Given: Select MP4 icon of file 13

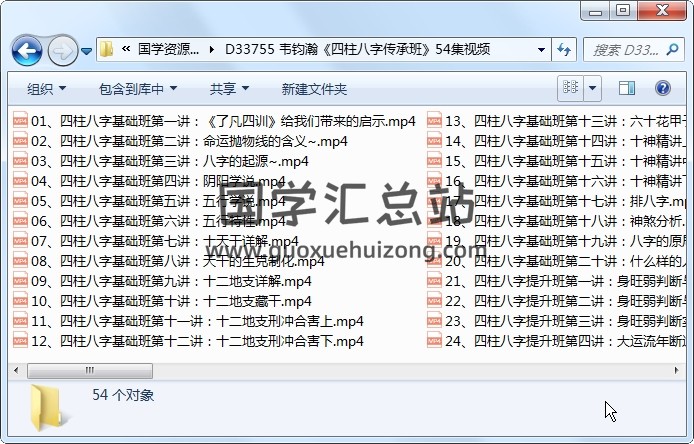Looking at the screenshot, I should 434,120.
